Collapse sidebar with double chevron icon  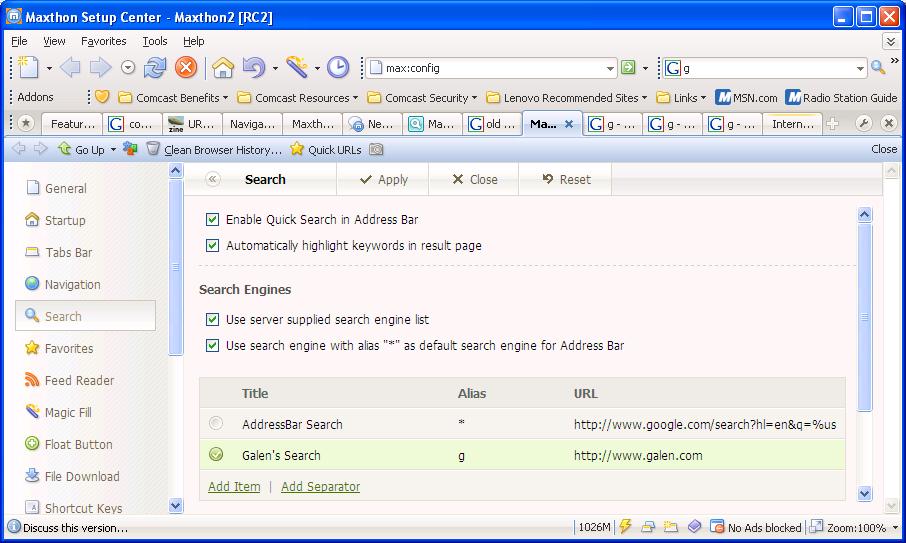213,179
